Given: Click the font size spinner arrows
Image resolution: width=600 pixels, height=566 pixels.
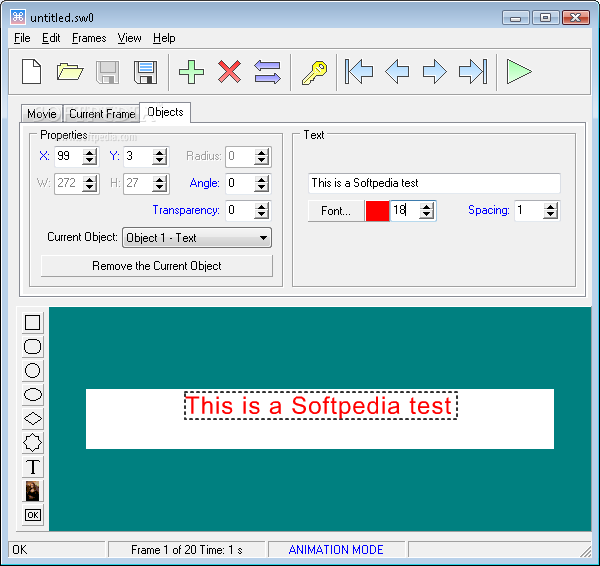Looking at the screenshot, I should coord(426,210).
